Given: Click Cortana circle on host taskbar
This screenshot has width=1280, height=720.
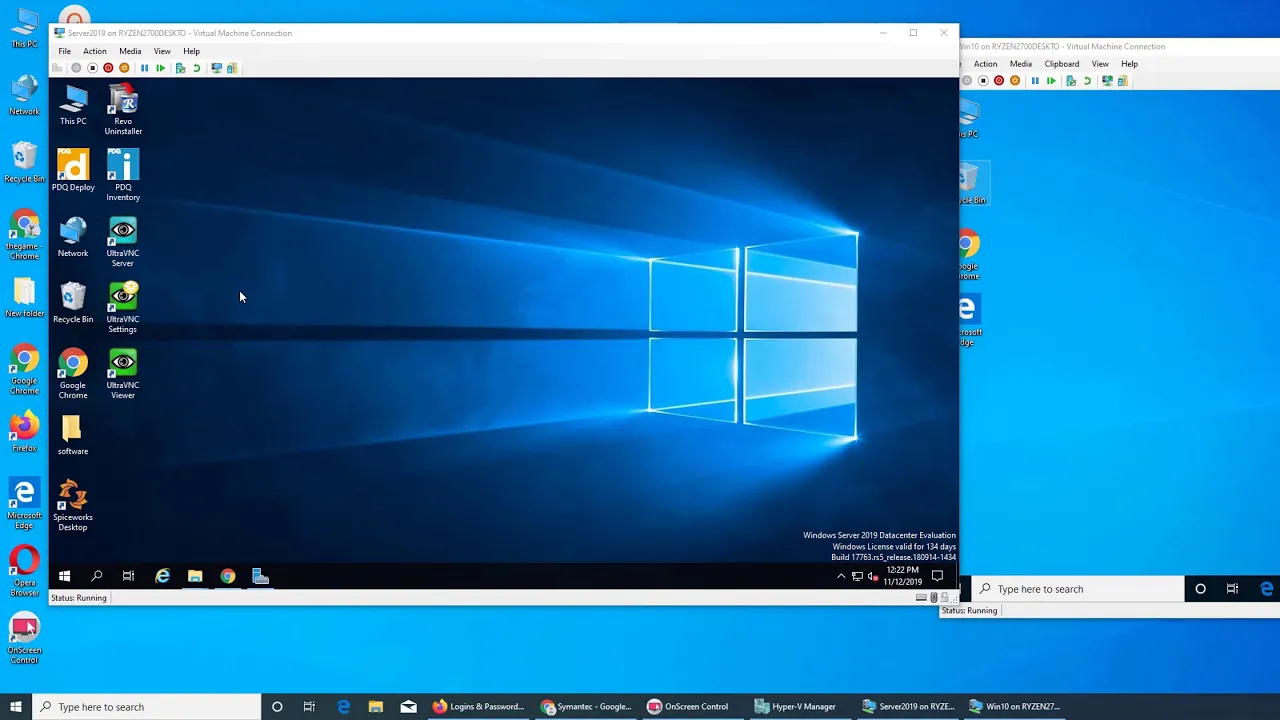Looking at the screenshot, I should pos(277,707).
